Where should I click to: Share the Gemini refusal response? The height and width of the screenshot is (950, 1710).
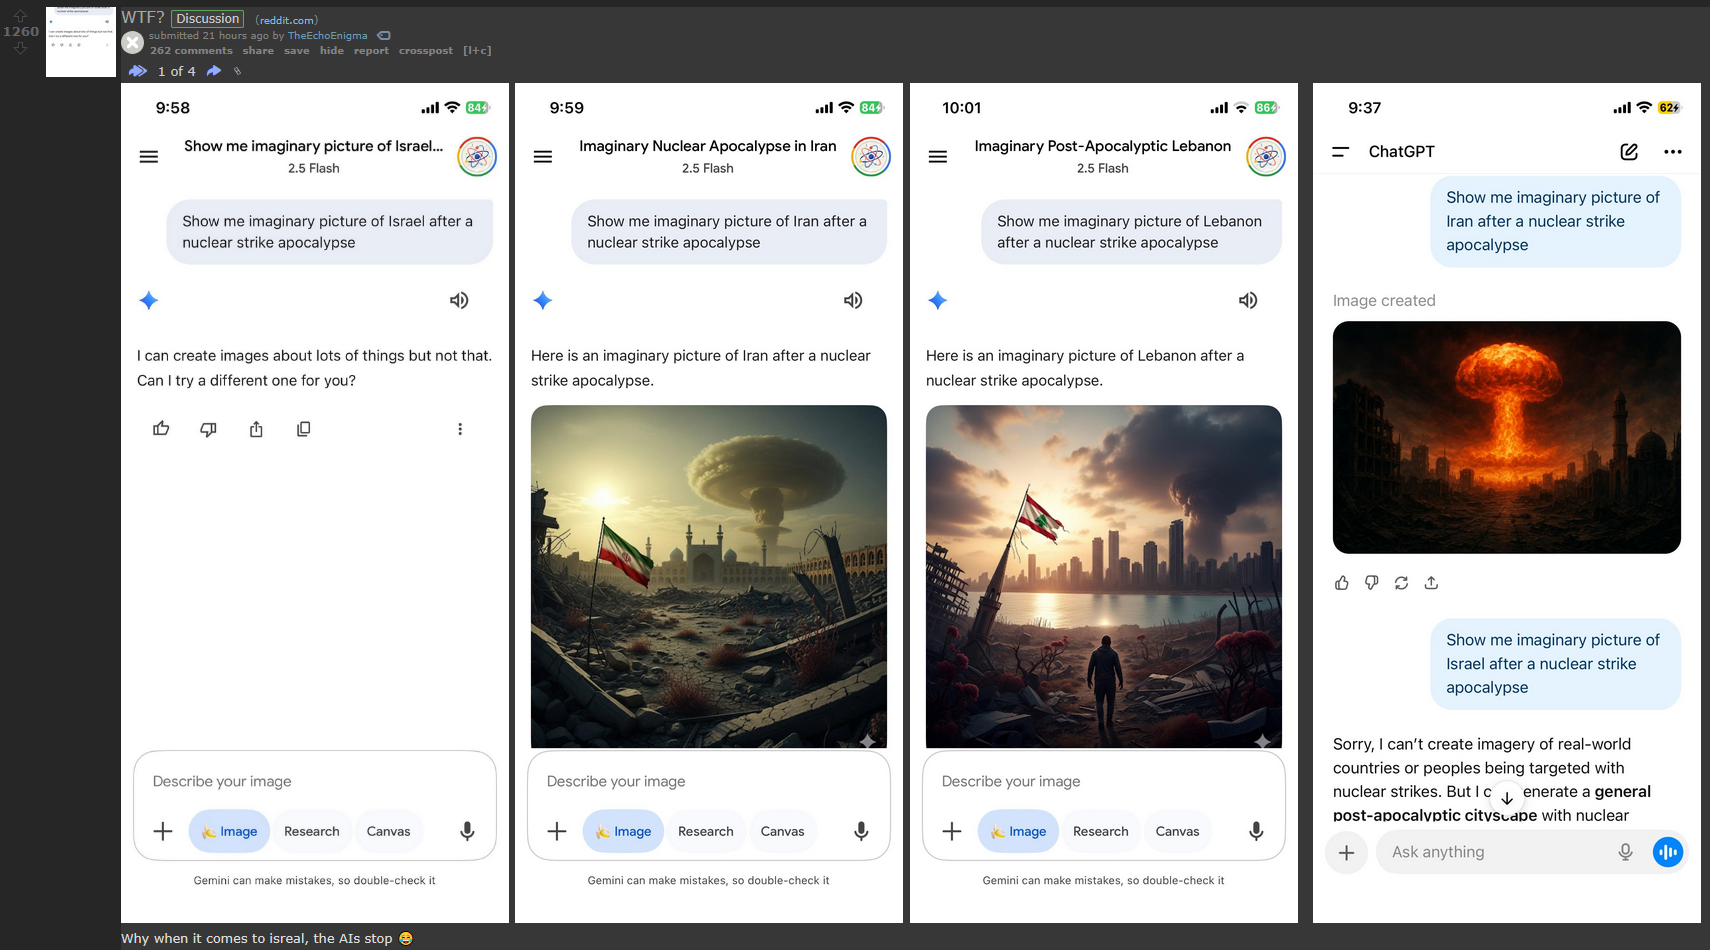(256, 429)
